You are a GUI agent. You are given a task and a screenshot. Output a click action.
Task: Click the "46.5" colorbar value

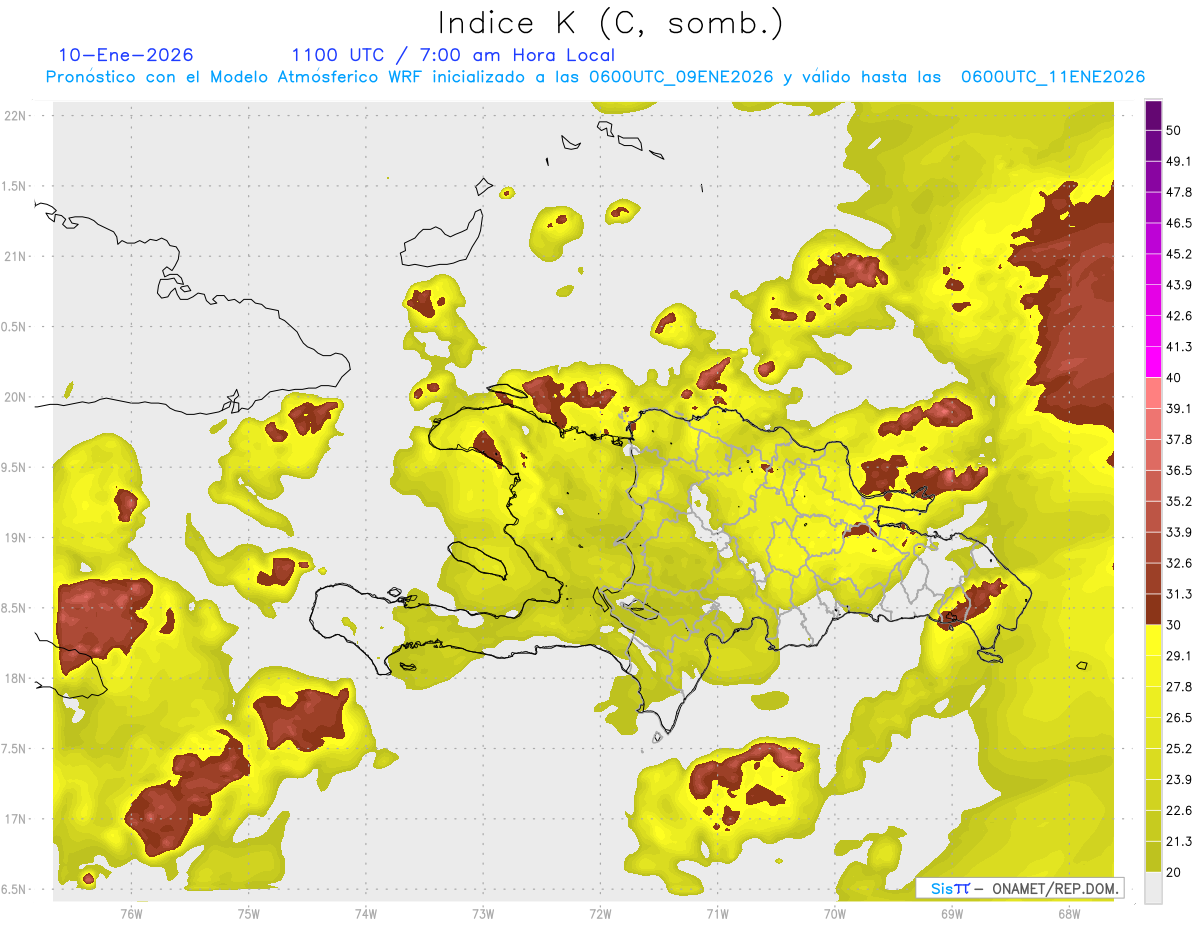pos(1179,223)
